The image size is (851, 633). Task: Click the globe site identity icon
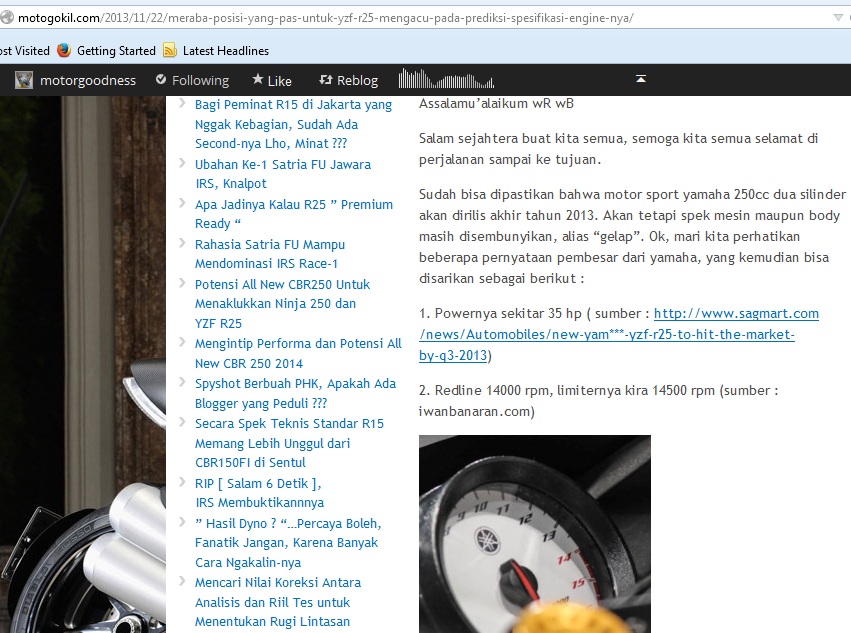[8, 18]
